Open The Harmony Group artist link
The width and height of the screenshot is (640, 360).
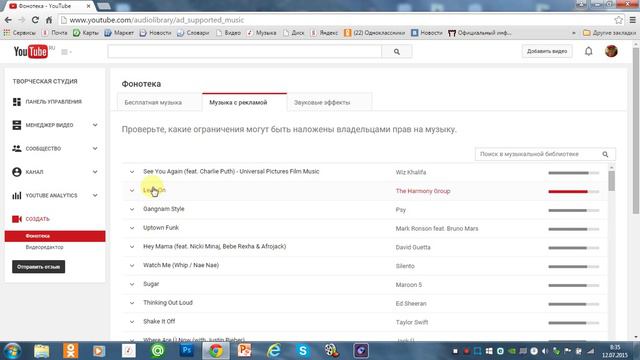pos(423,191)
